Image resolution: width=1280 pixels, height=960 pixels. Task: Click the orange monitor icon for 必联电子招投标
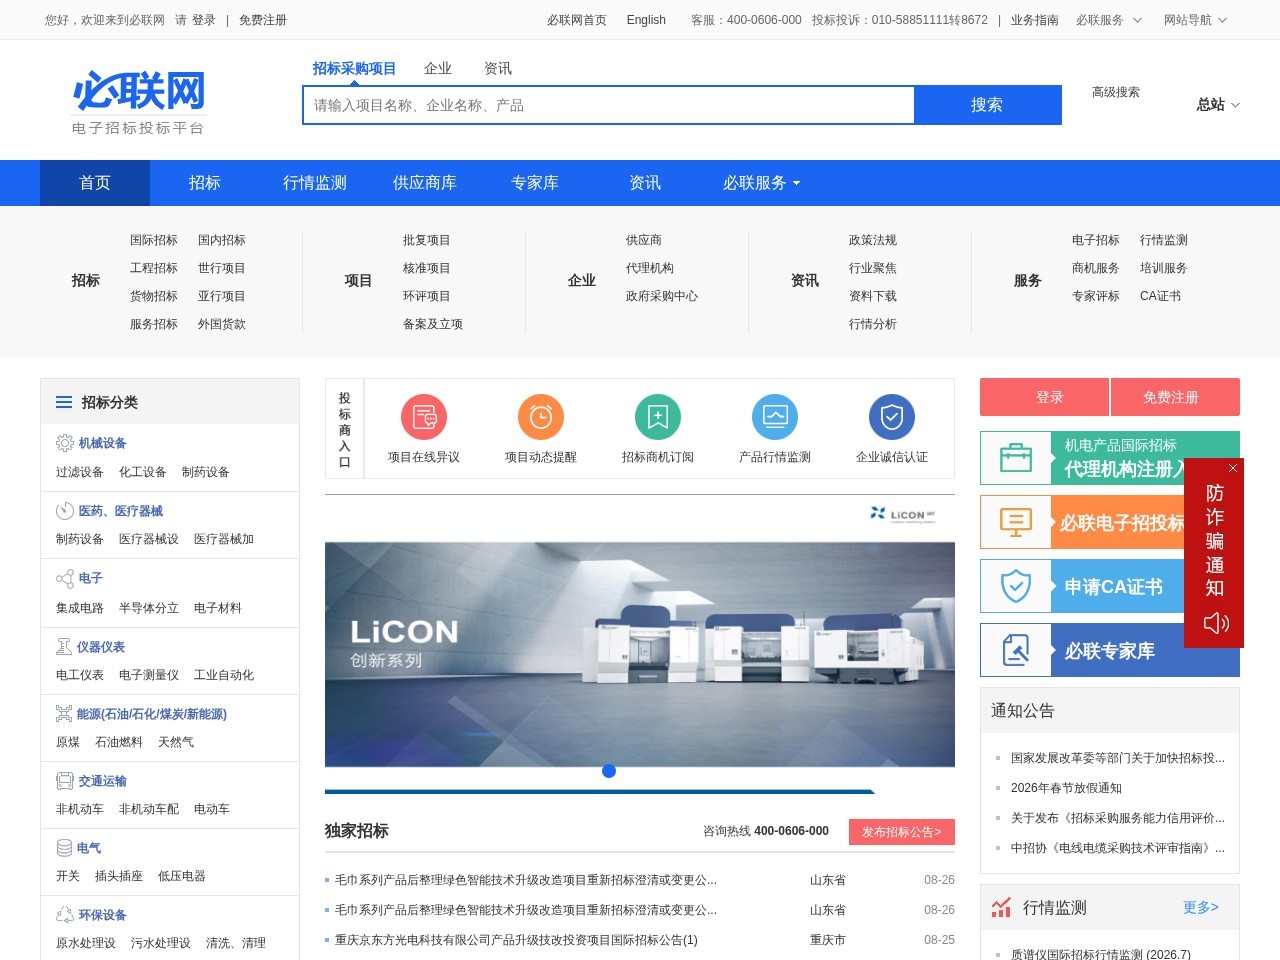[x=1016, y=522]
